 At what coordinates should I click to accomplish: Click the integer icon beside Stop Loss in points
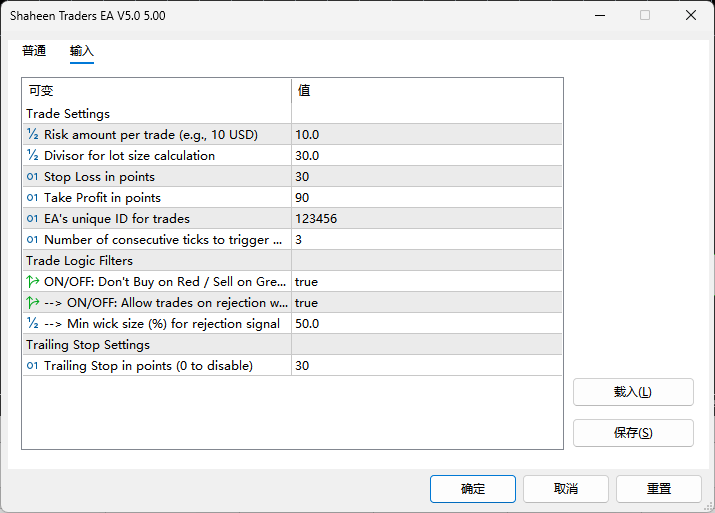(x=32, y=177)
